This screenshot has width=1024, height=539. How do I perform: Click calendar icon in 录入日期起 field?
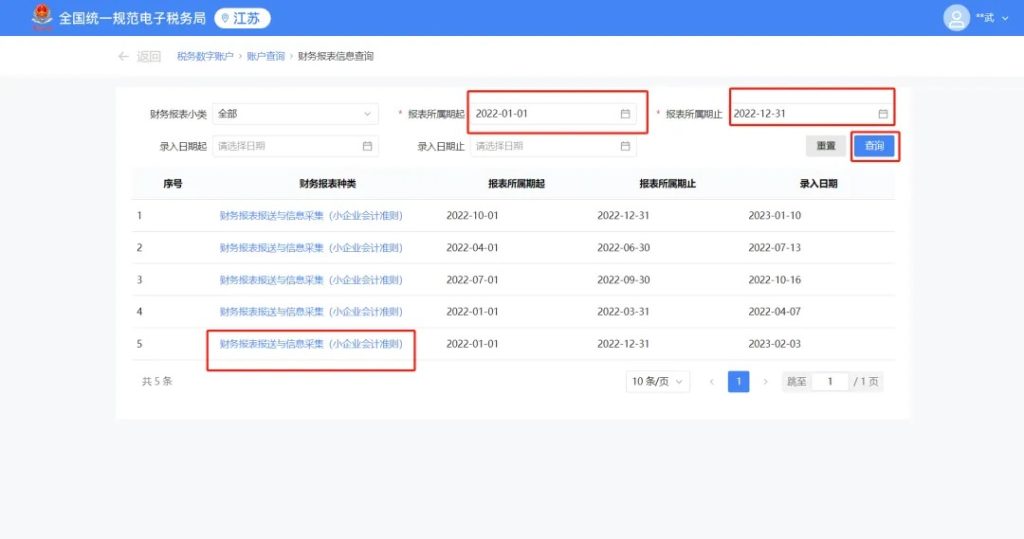[367, 146]
